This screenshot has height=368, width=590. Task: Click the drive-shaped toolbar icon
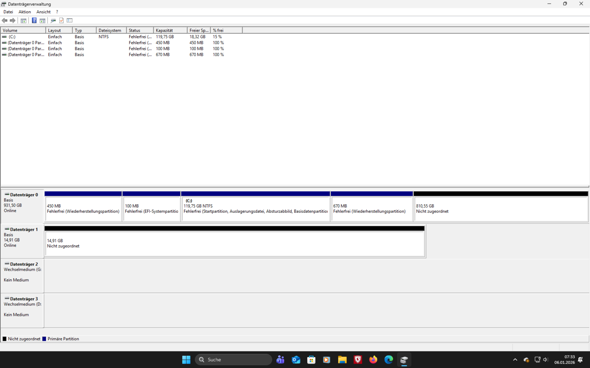(53, 20)
